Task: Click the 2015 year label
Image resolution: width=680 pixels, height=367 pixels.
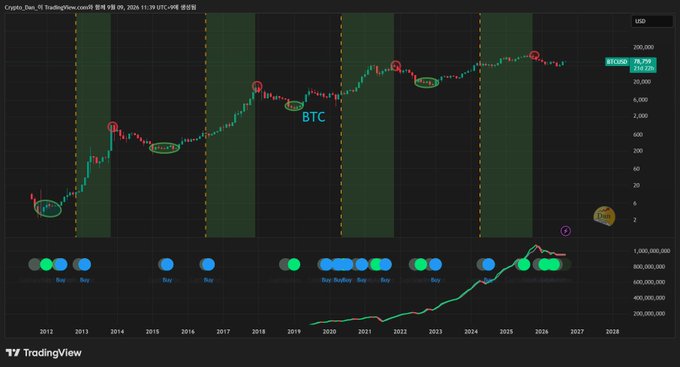Action: (x=152, y=331)
